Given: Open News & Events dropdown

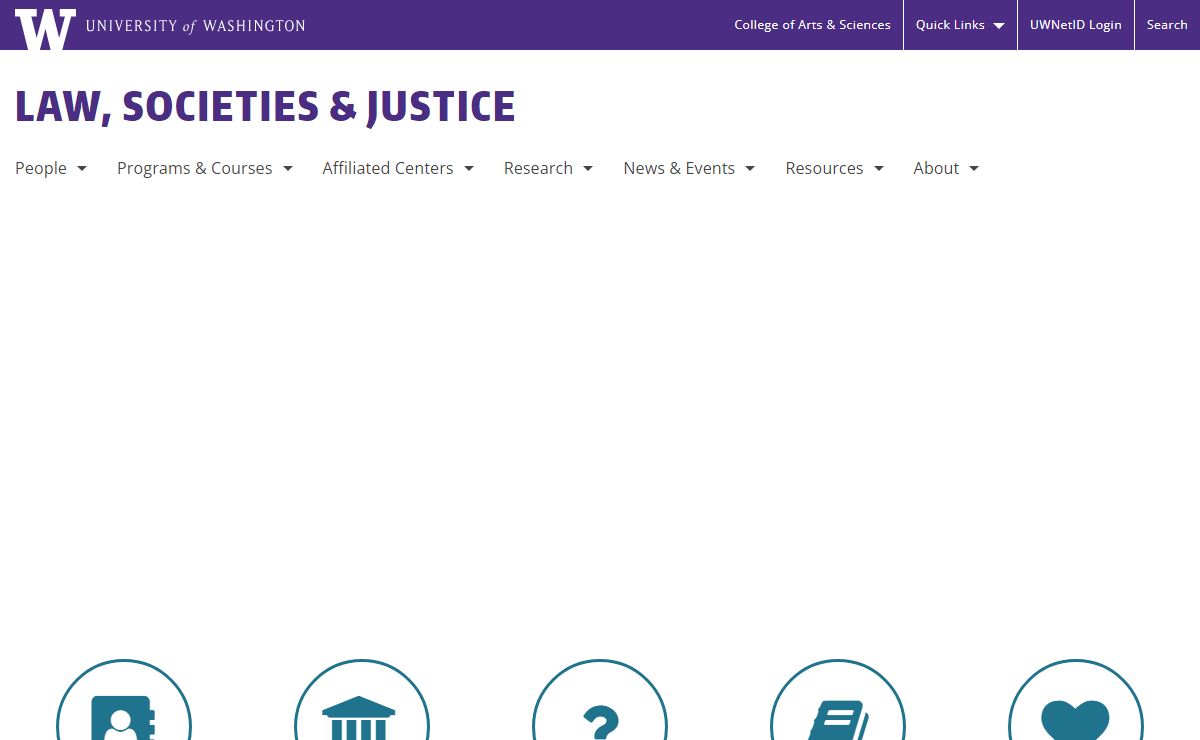Looking at the screenshot, I should tap(689, 168).
